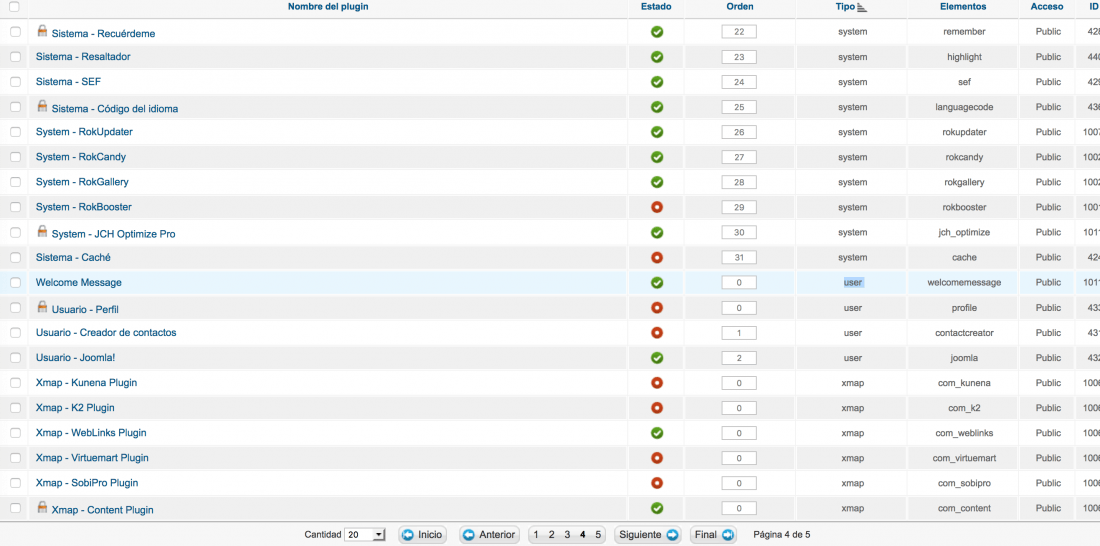Unpublish System - RokUpdater status icon

657,132
